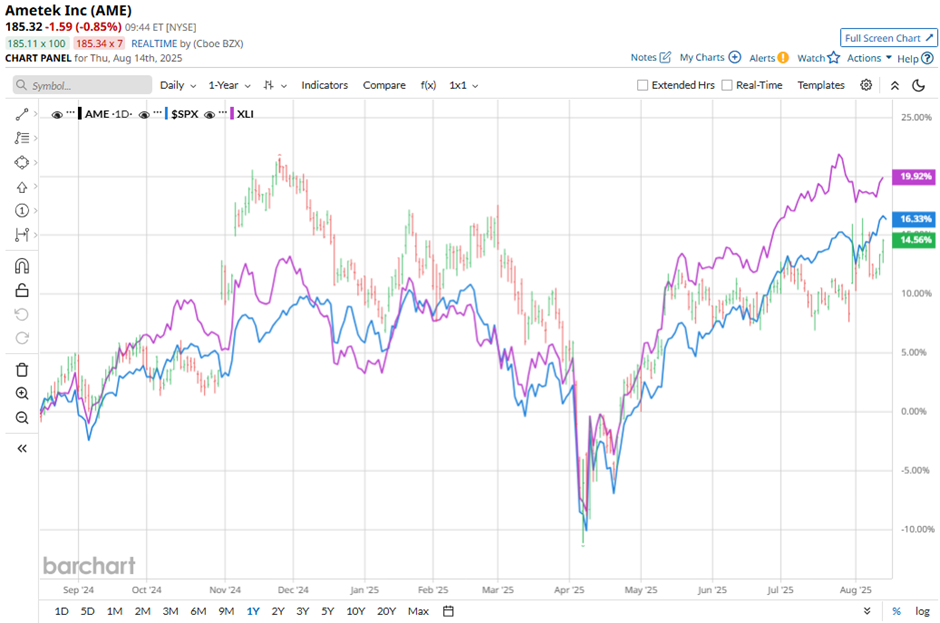Click the My Charts plus icon
940x623 pixels.
(734, 58)
